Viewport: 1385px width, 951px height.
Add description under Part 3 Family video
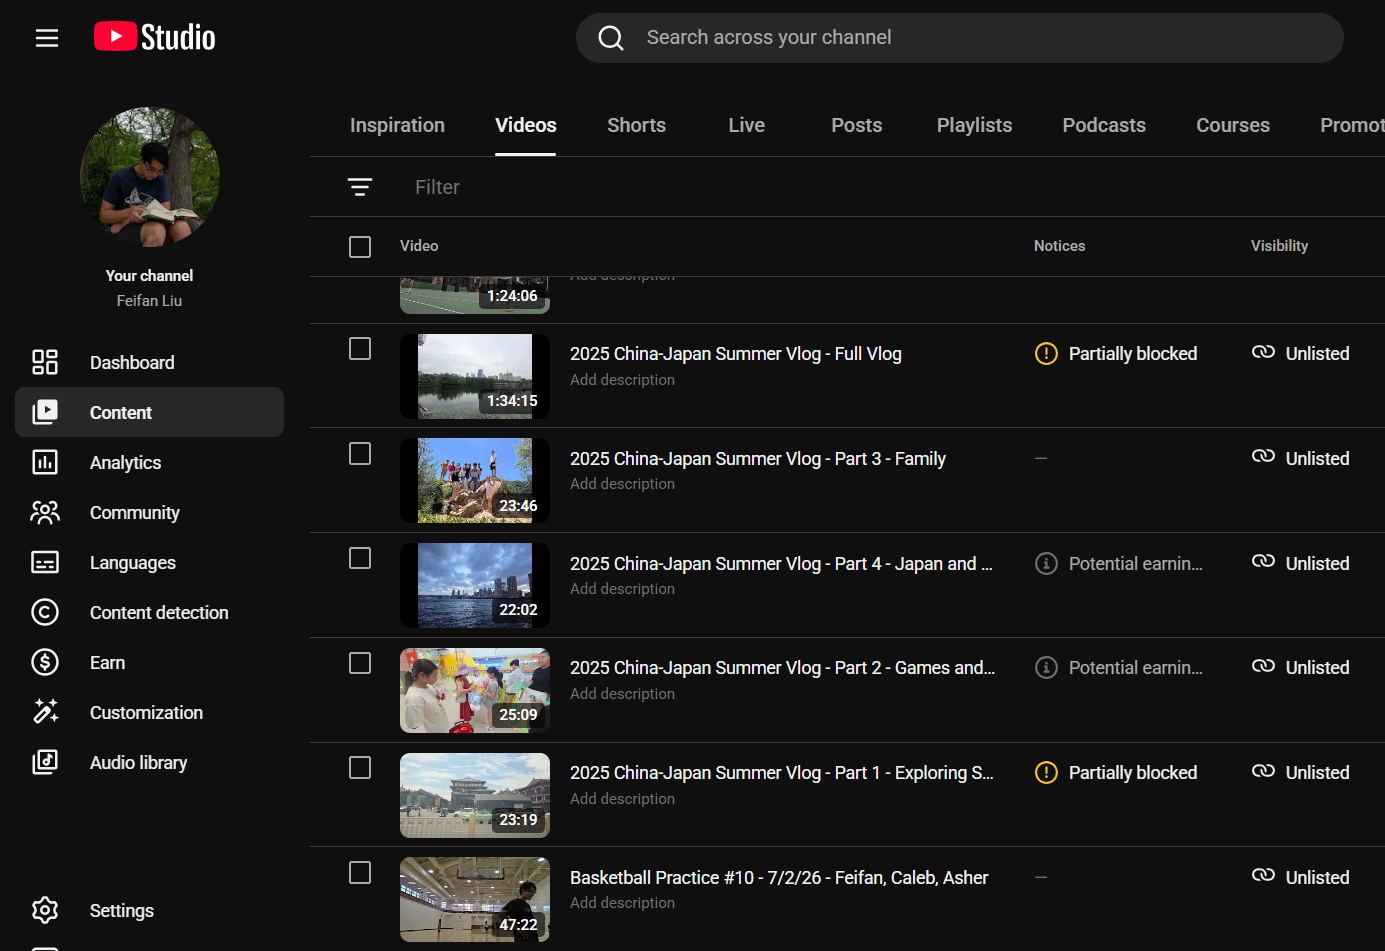[622, 484]
